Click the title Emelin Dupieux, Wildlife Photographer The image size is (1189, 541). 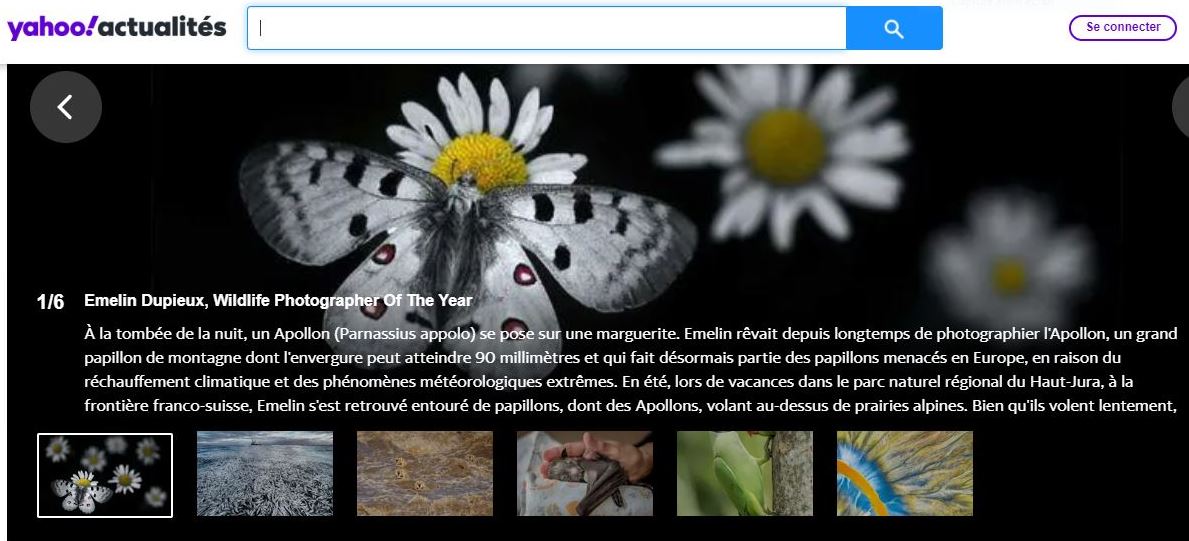[278, 300]
